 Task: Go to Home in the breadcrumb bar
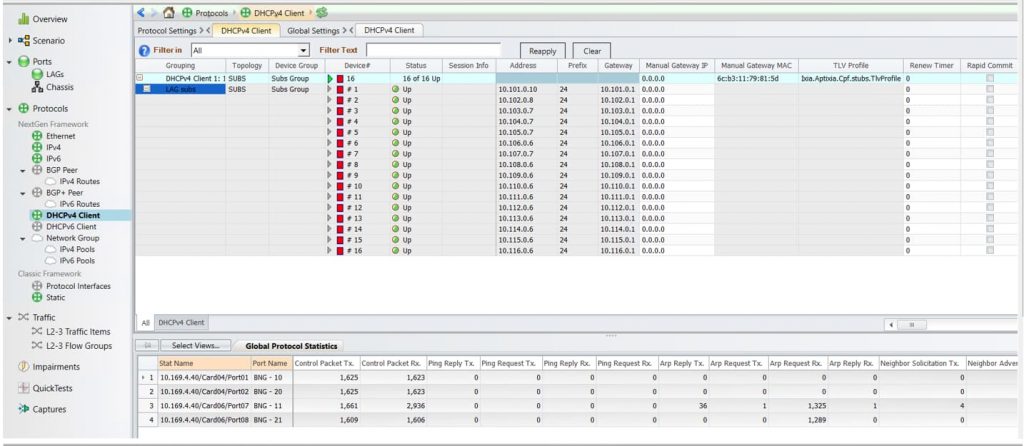click(x=168, y=12)
